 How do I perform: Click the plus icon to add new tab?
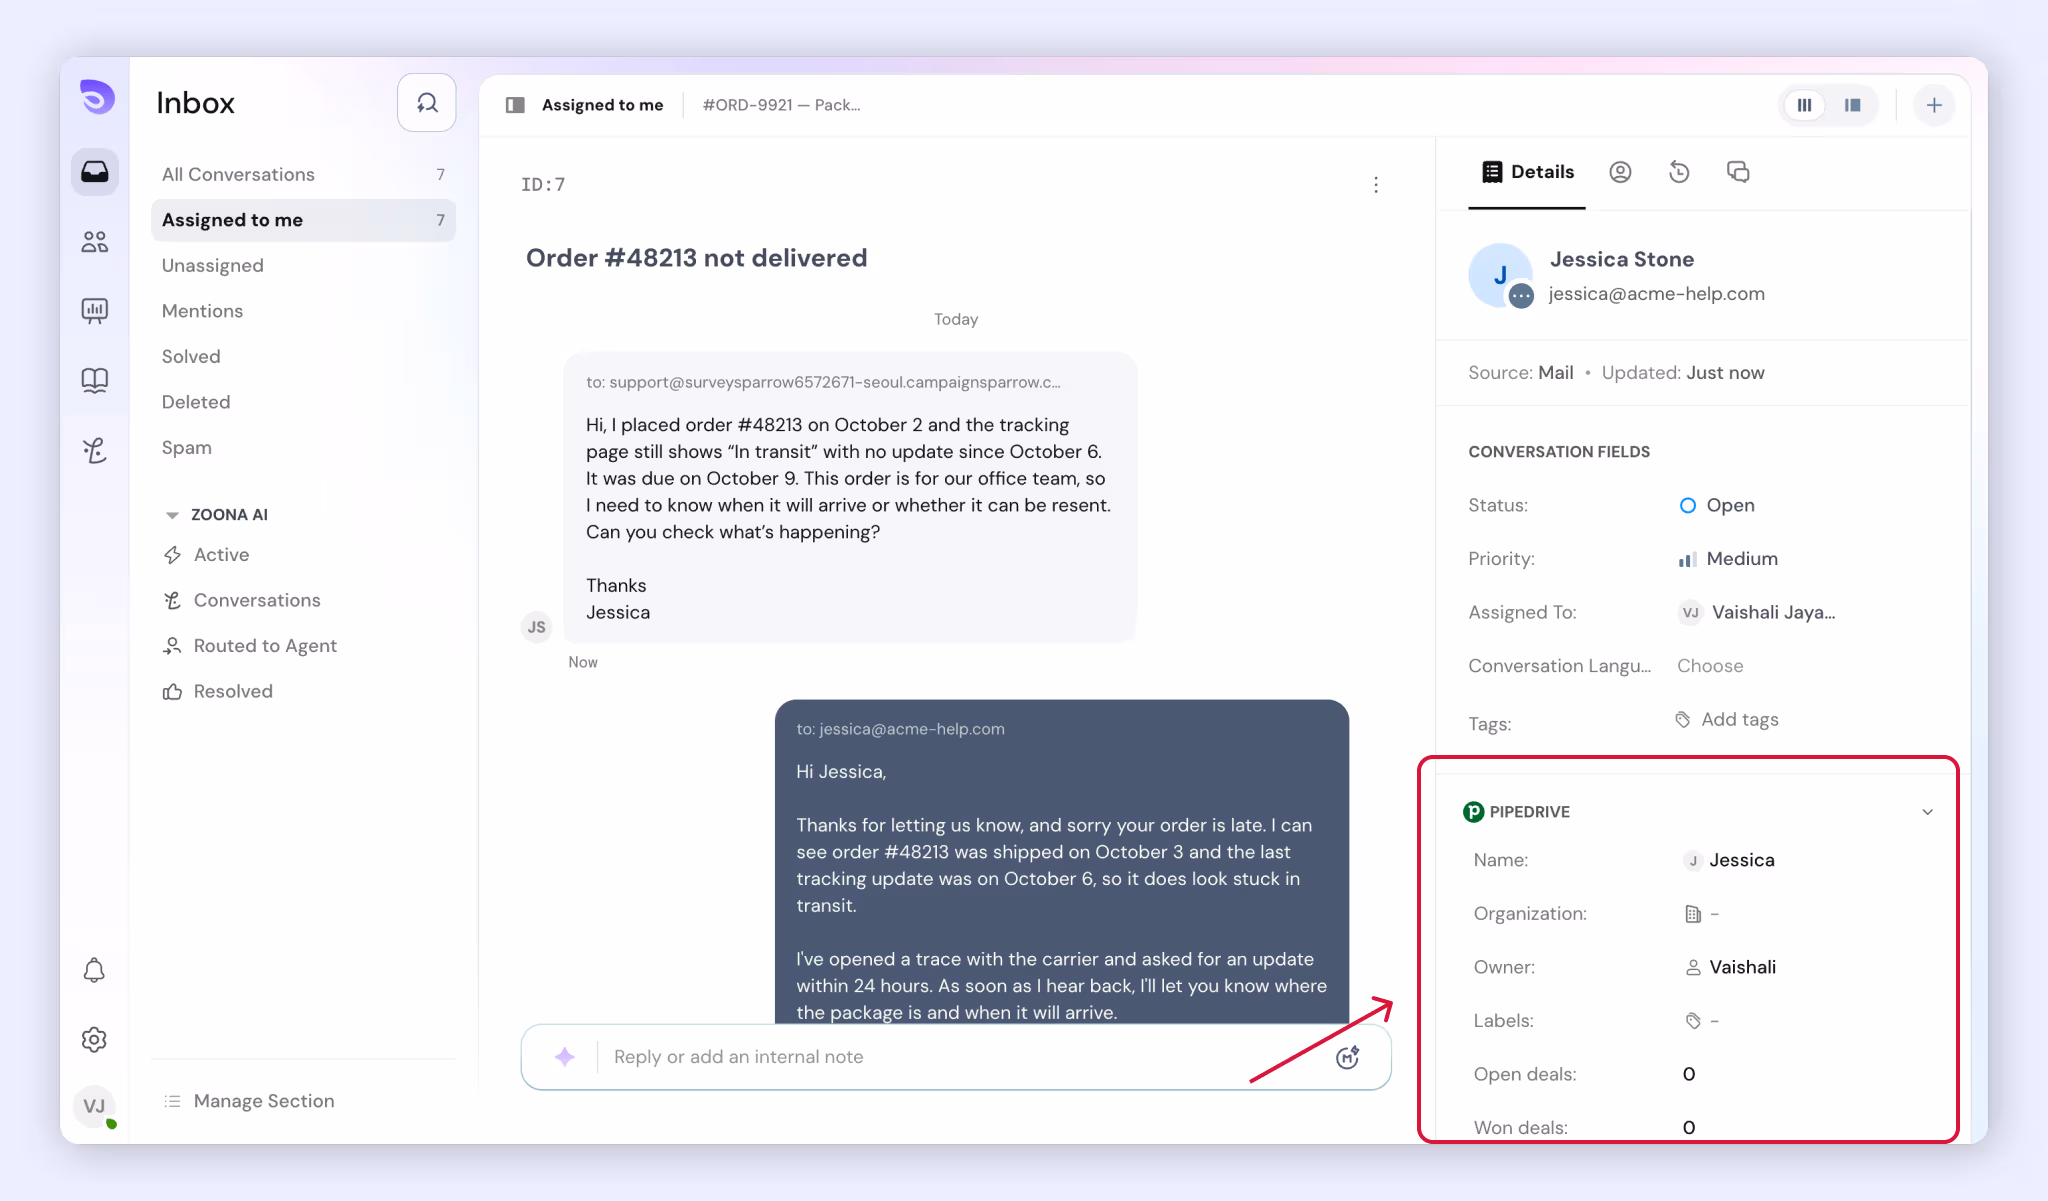(x=1934, y=105)
